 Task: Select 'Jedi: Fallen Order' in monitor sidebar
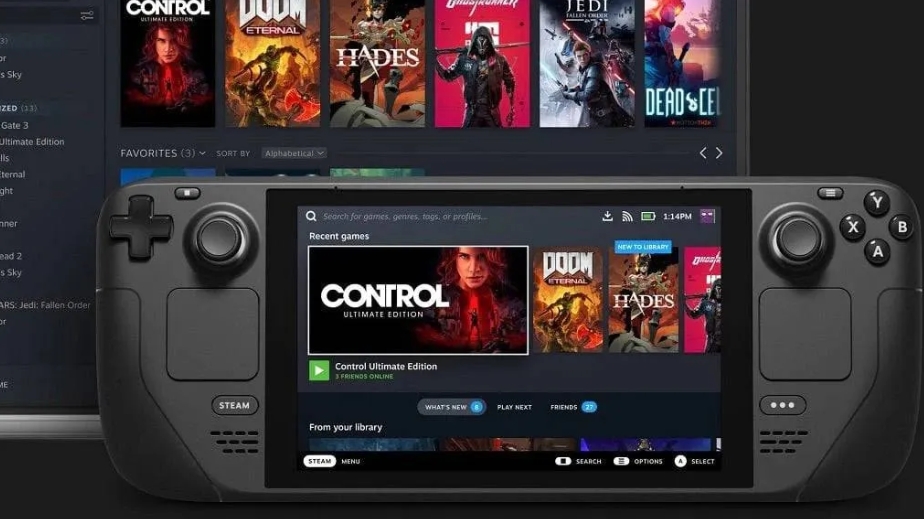[x=45, y=305]
